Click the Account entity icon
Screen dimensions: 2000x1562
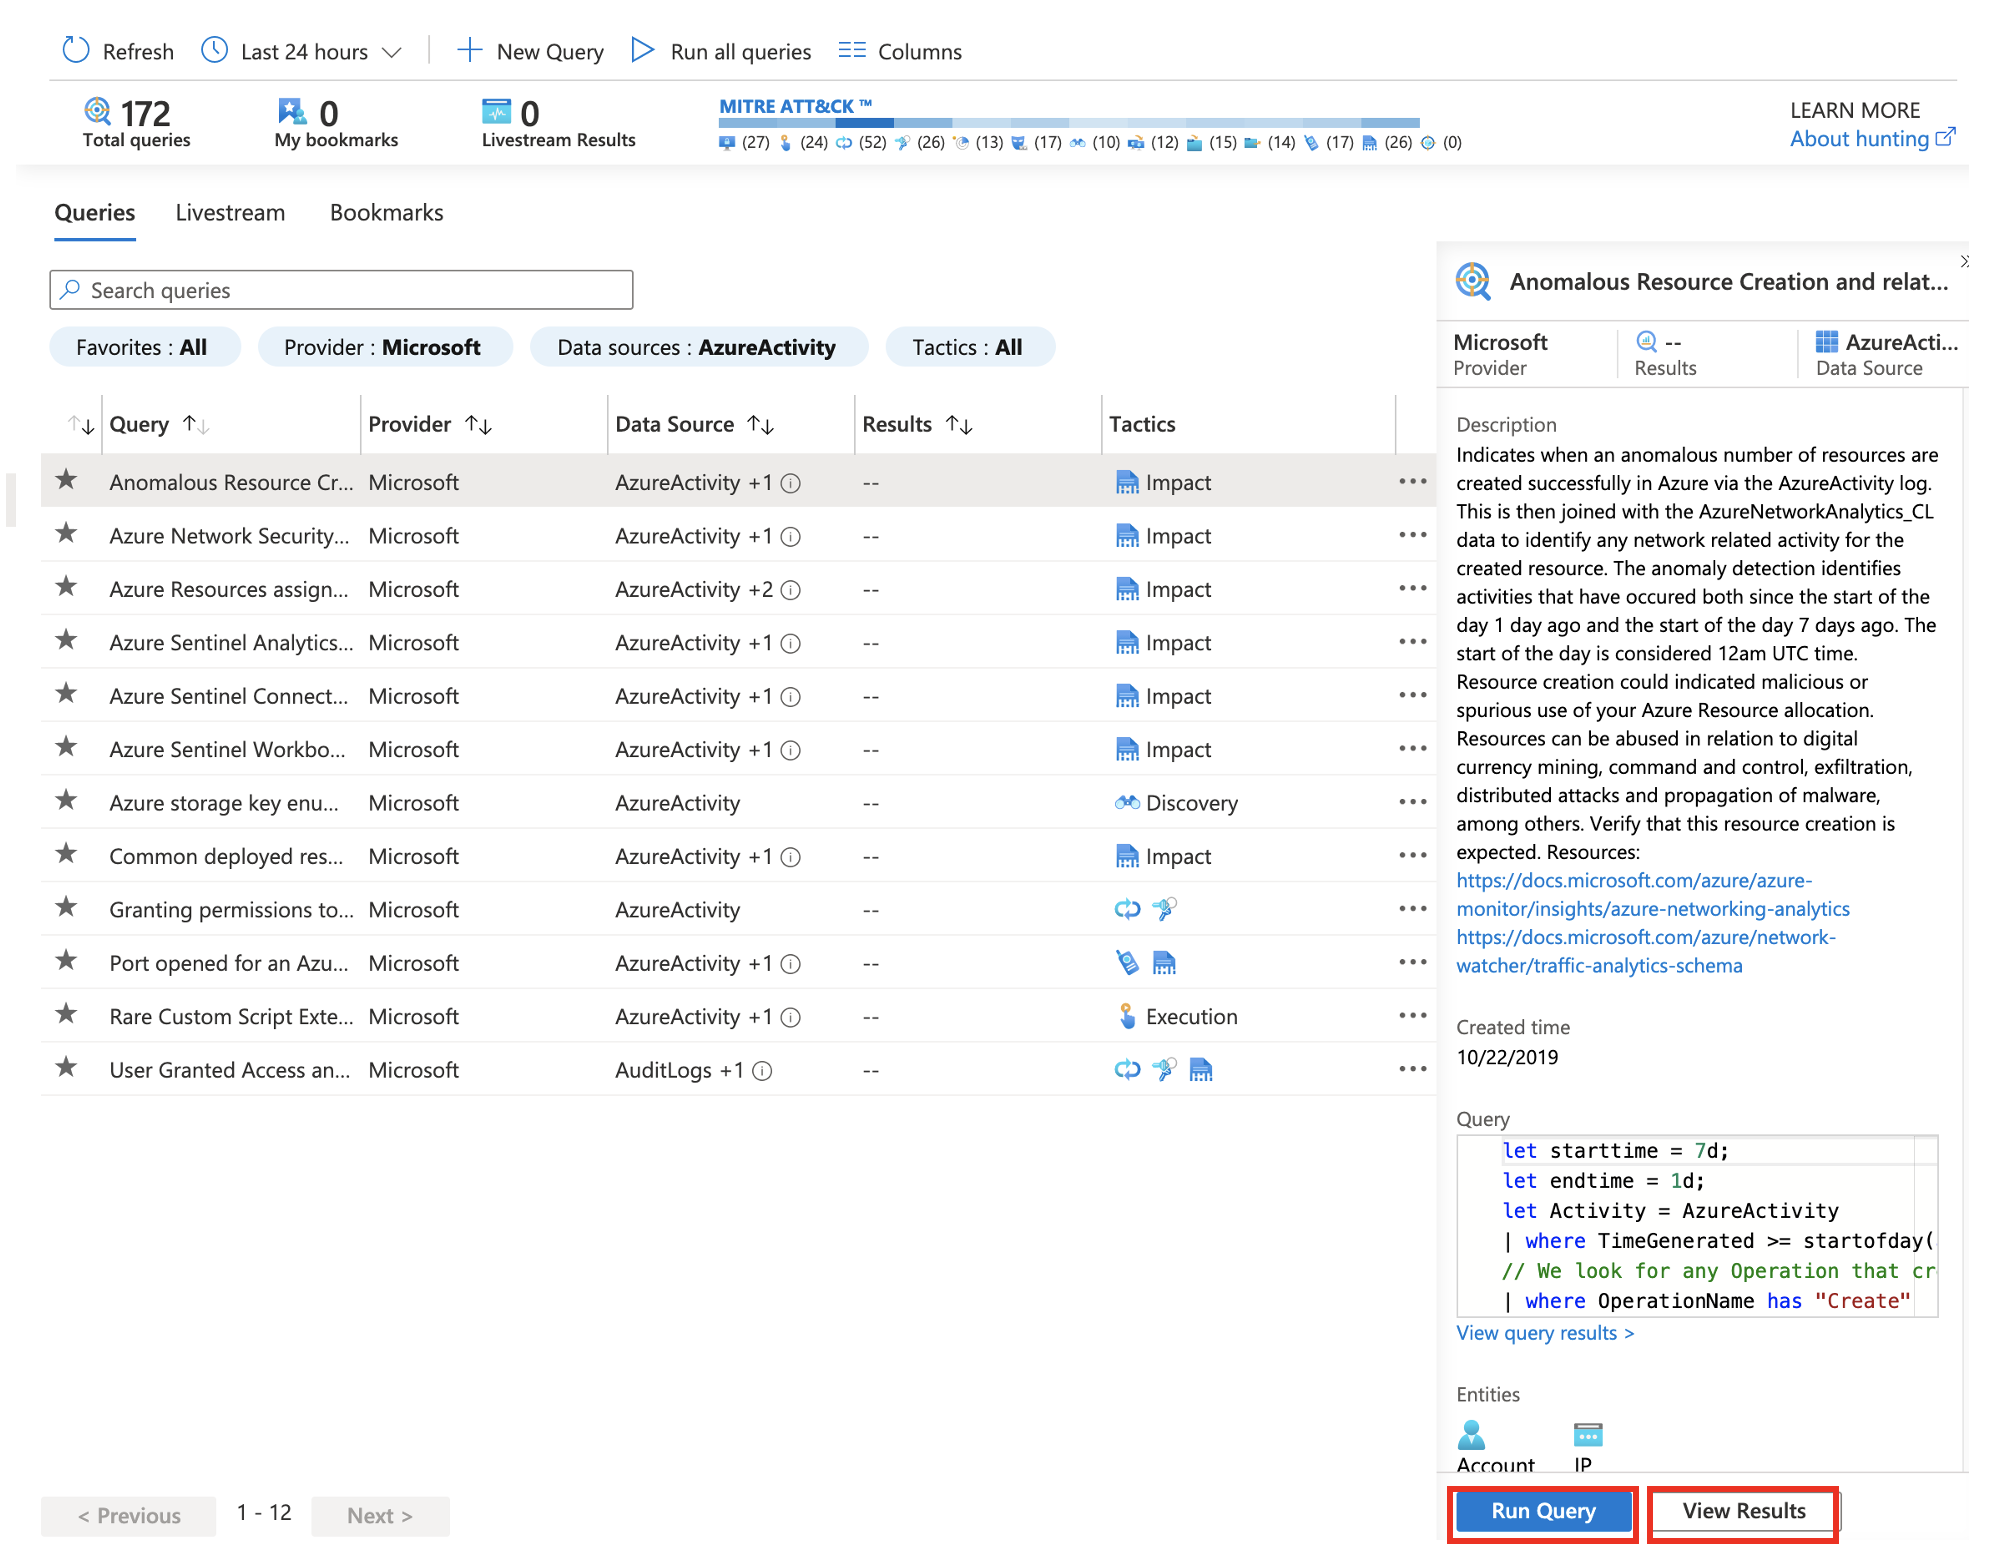pos(1471,1436)
